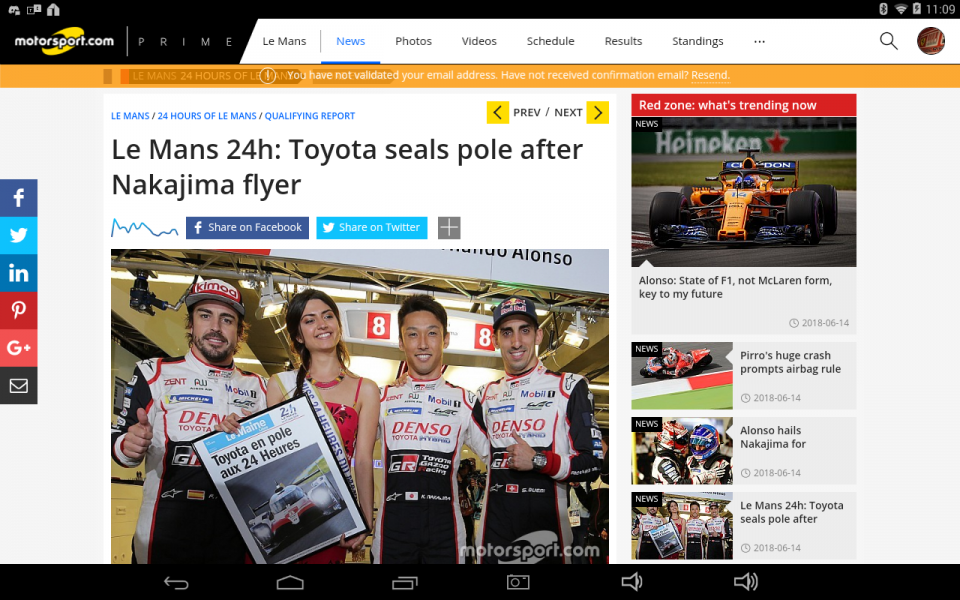Open LE MANS breadcrumb link

(130, 116)
